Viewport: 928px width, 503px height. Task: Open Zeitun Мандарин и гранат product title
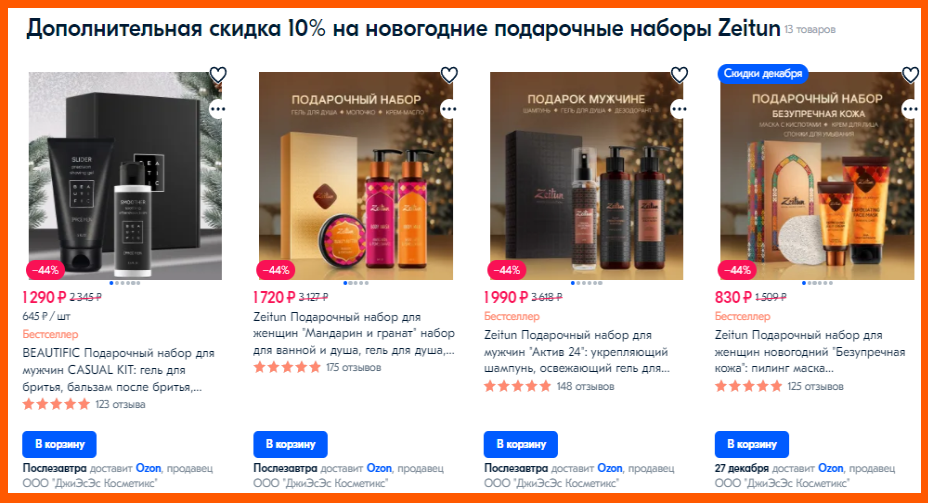click(354, 334)
